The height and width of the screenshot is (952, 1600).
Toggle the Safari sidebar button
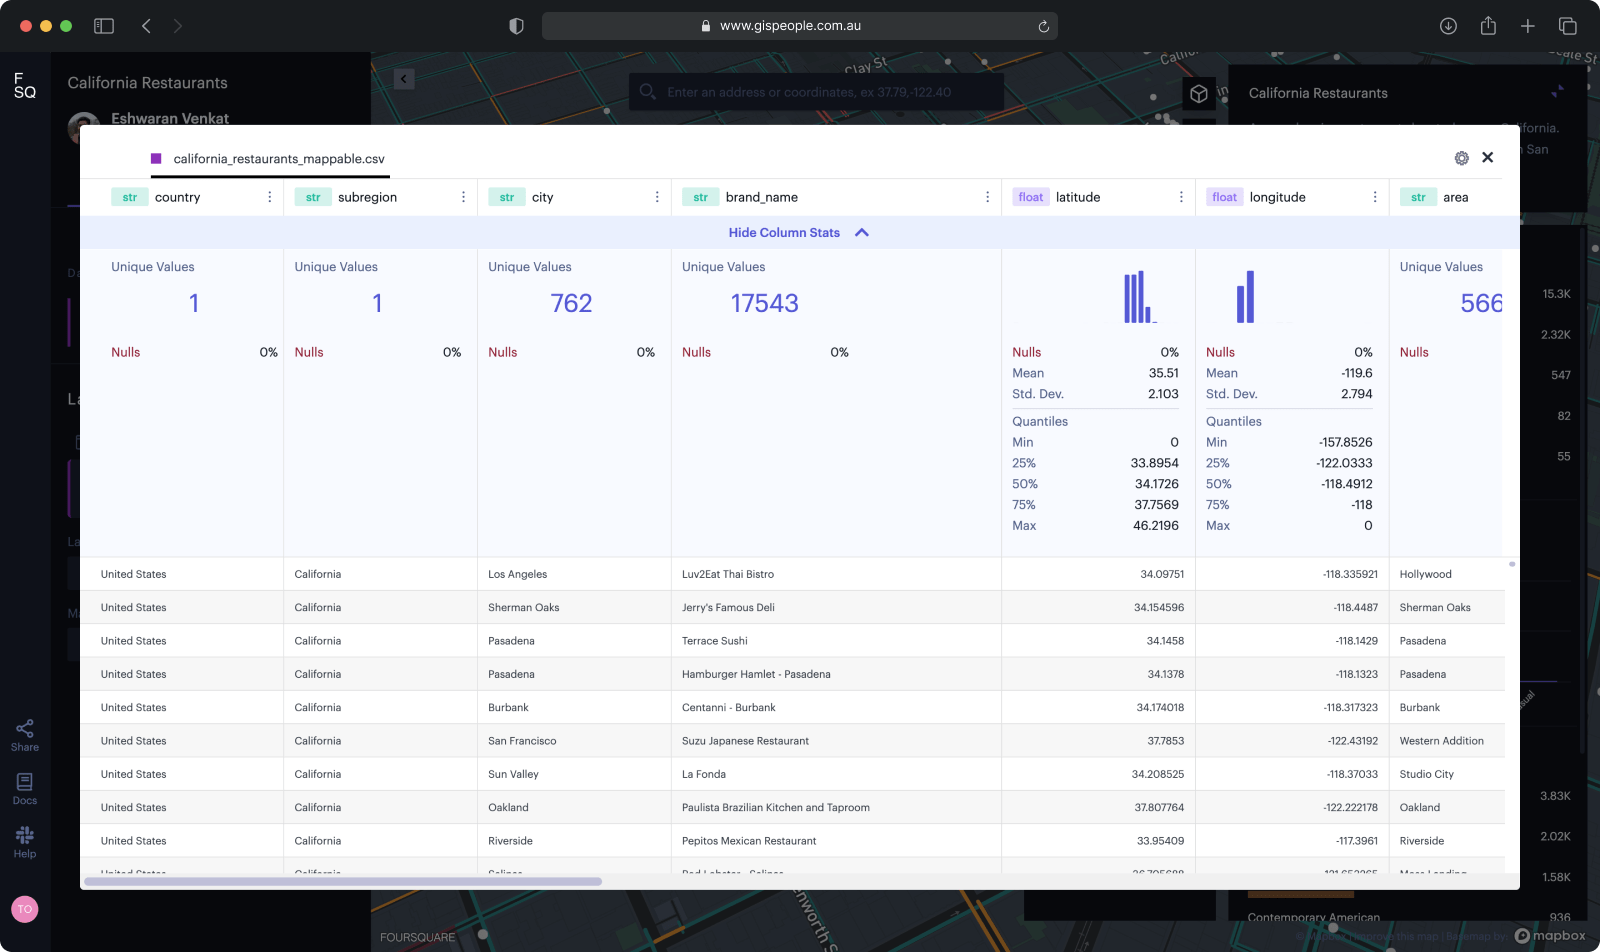pos(104,26)
